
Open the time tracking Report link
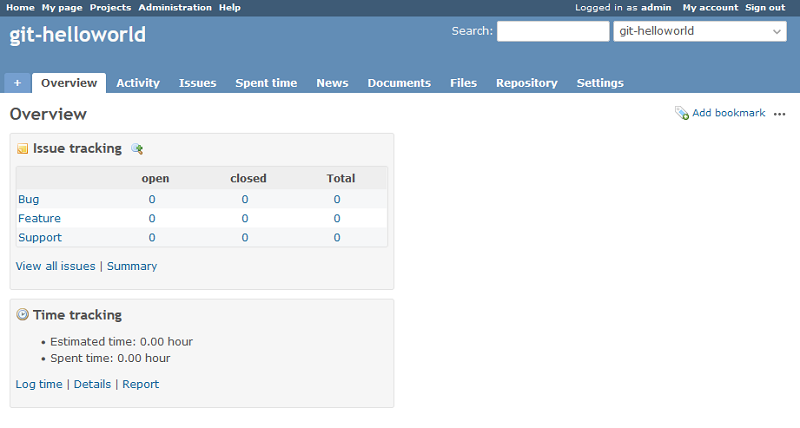[140, 384]
